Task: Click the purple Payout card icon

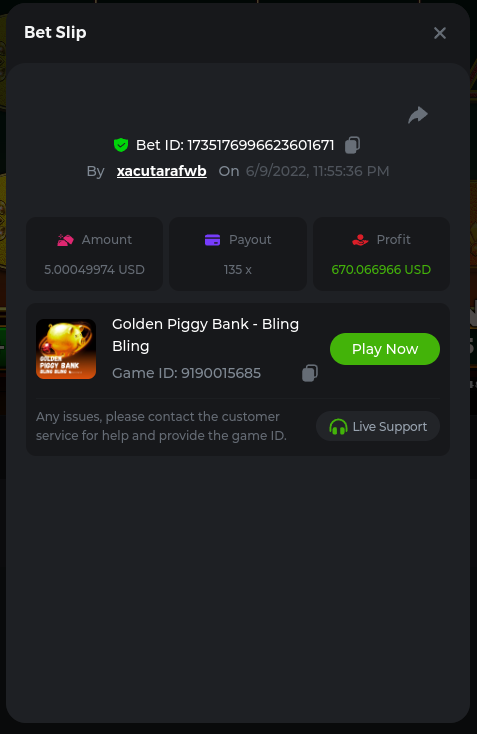Action: [x=213, y=240]
